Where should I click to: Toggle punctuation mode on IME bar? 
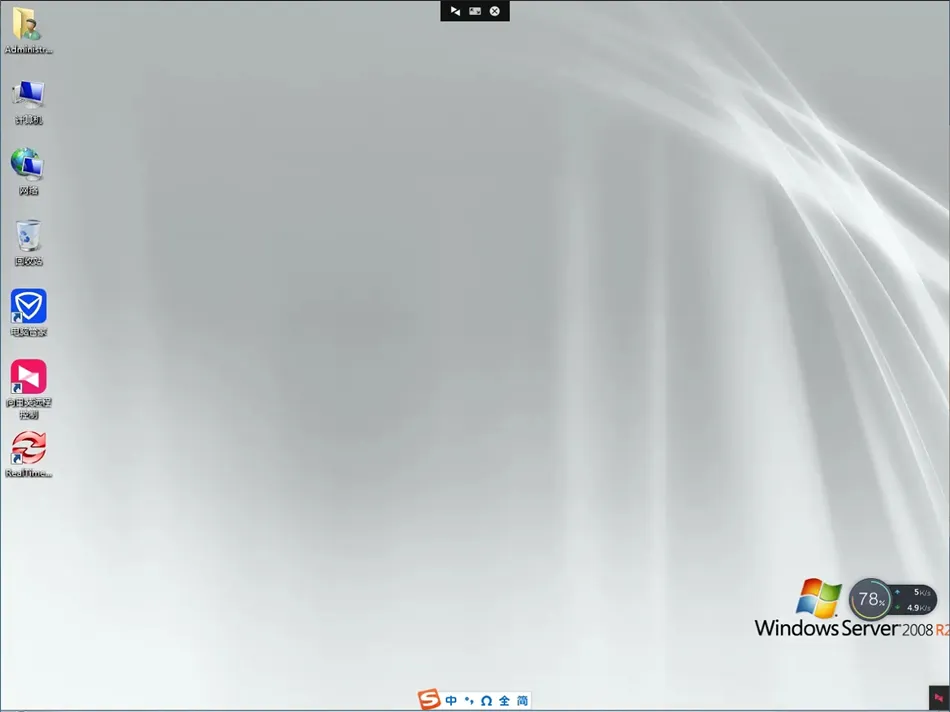[x=469, y=700]
